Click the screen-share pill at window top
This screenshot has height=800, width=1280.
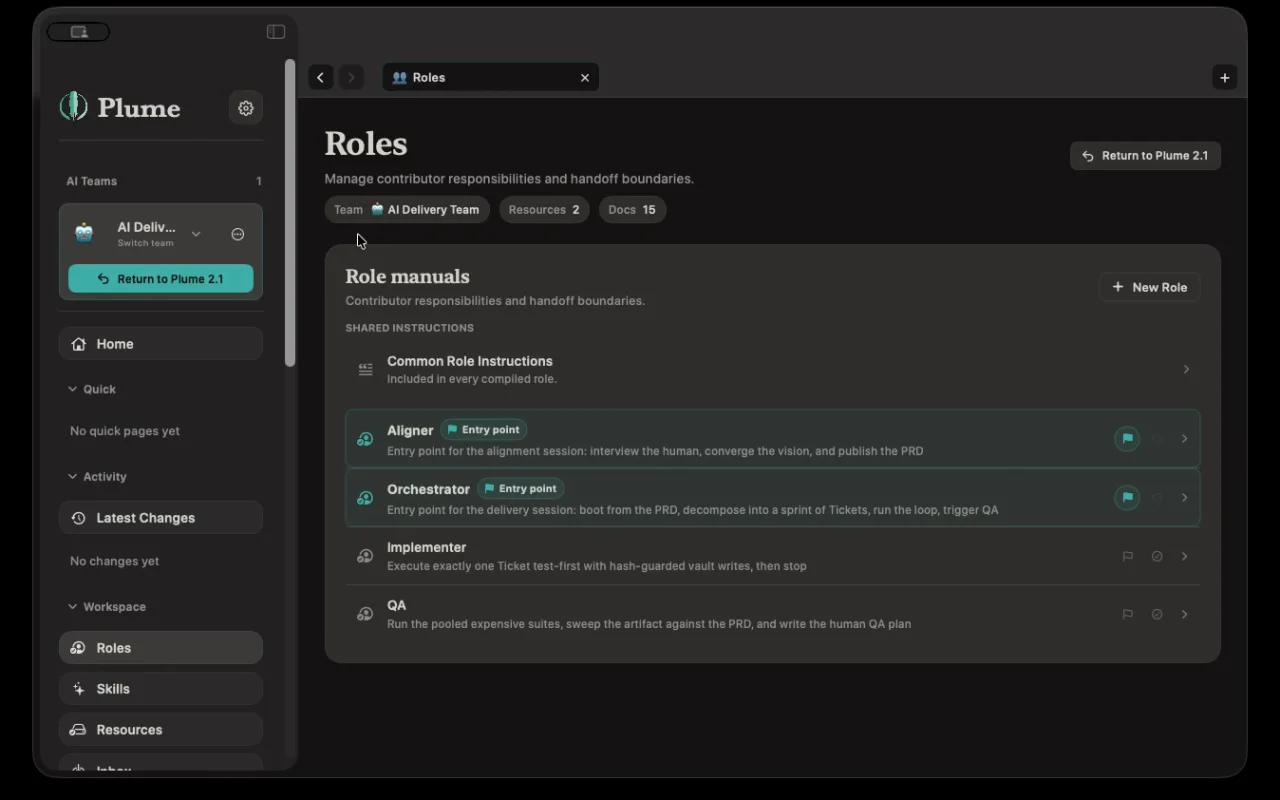tap(78, 32)
